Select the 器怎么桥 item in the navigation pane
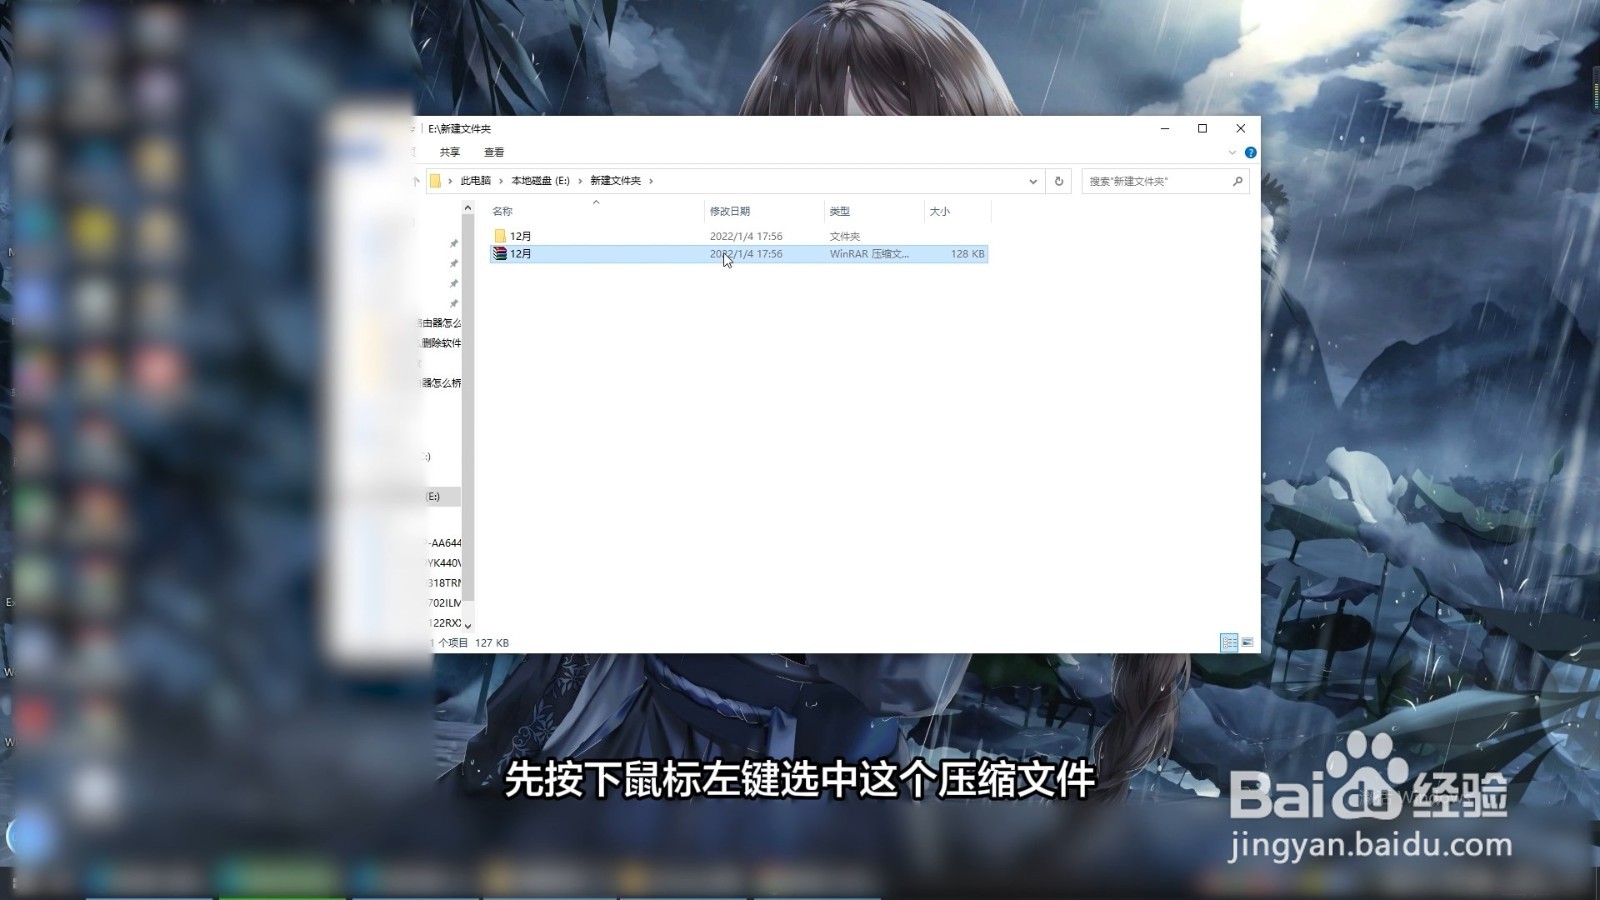The height and width of the screenshot is (900, 1600). click(441, 383)
